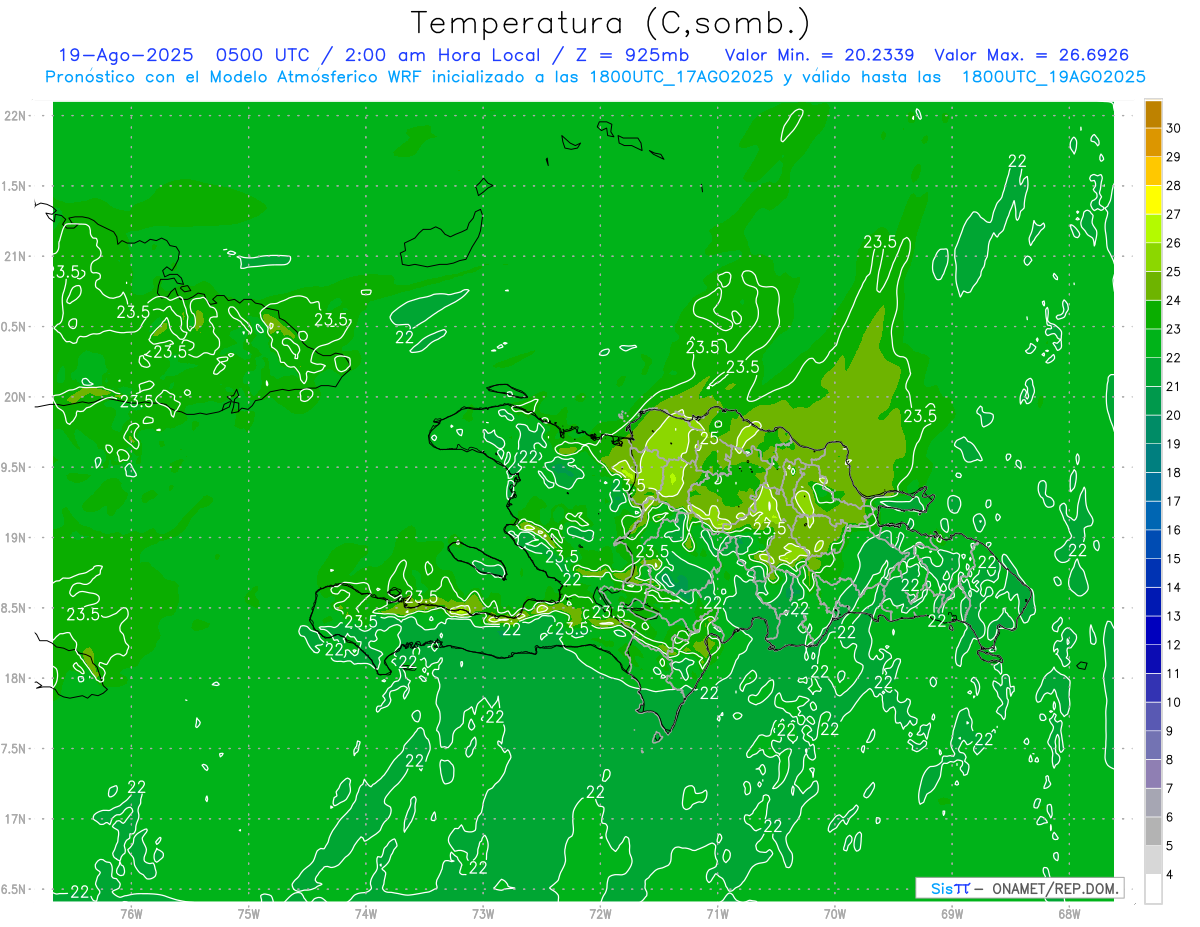
Task: Click the purple swatch between labels 9 and 10
Action: (1153, 716)
